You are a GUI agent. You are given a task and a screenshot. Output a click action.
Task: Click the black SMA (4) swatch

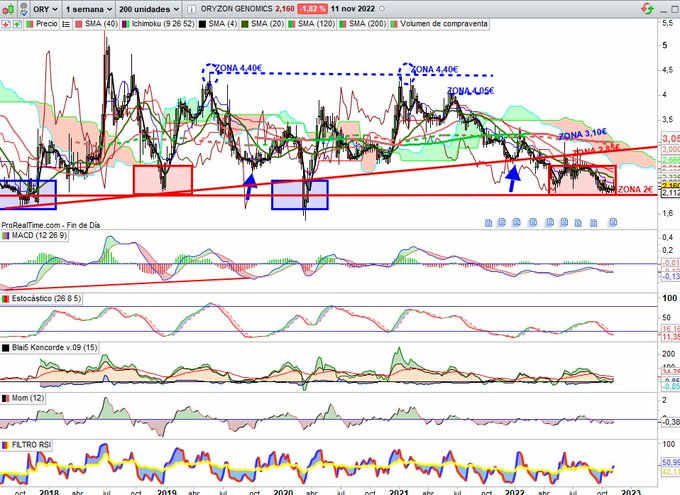(202, 24)
